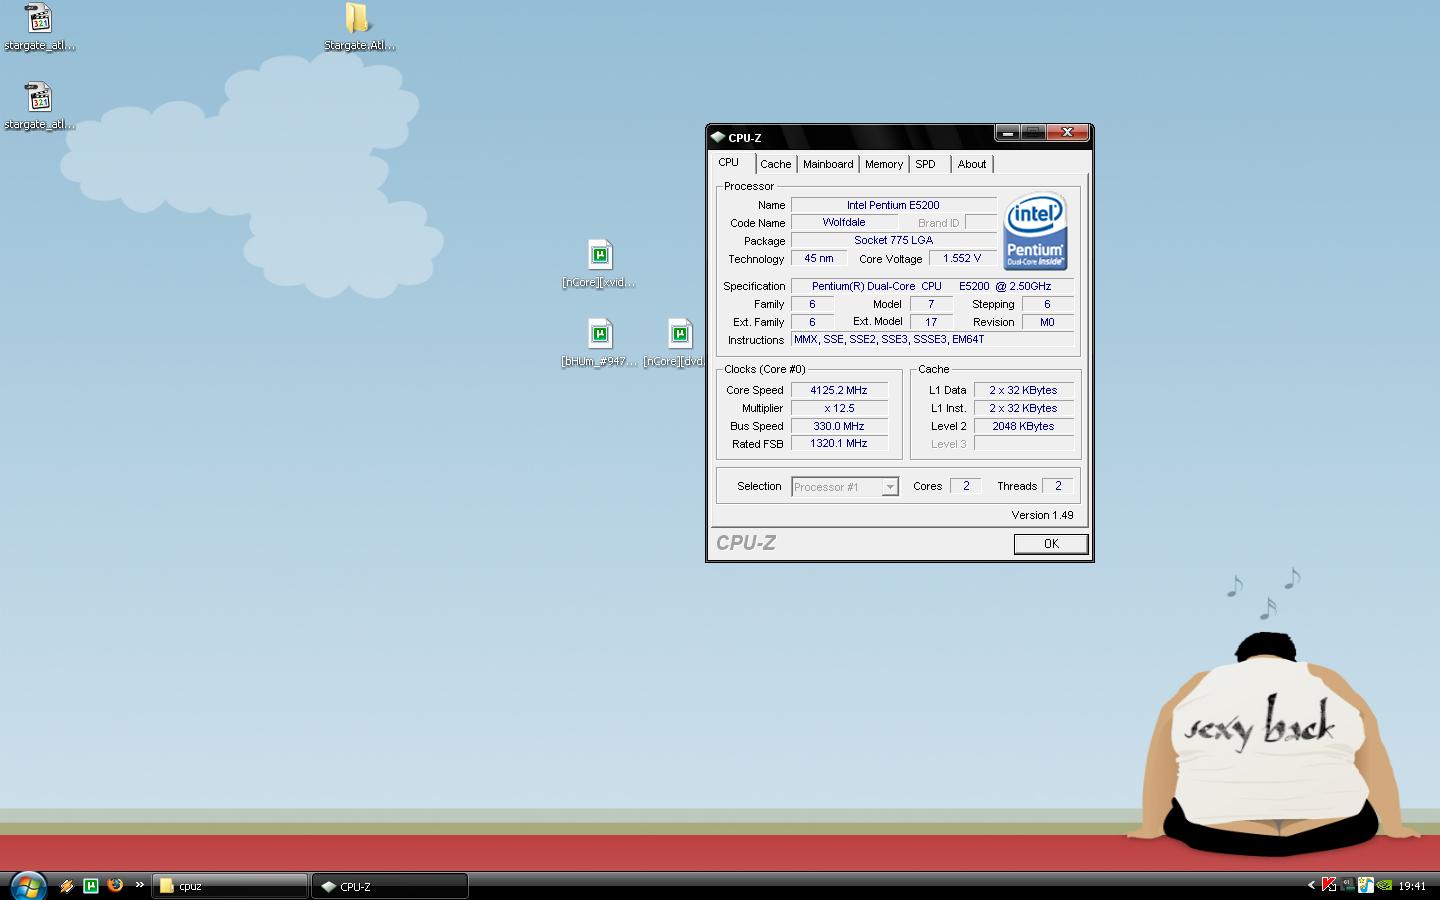Show hidden system tray icons arrow
Viewport: 1440px width, 900px height.
pyautogui.click(x=1311, y=885)
